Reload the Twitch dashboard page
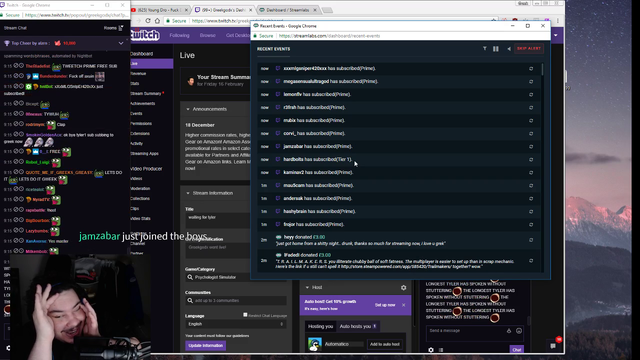 click(148, 21)
